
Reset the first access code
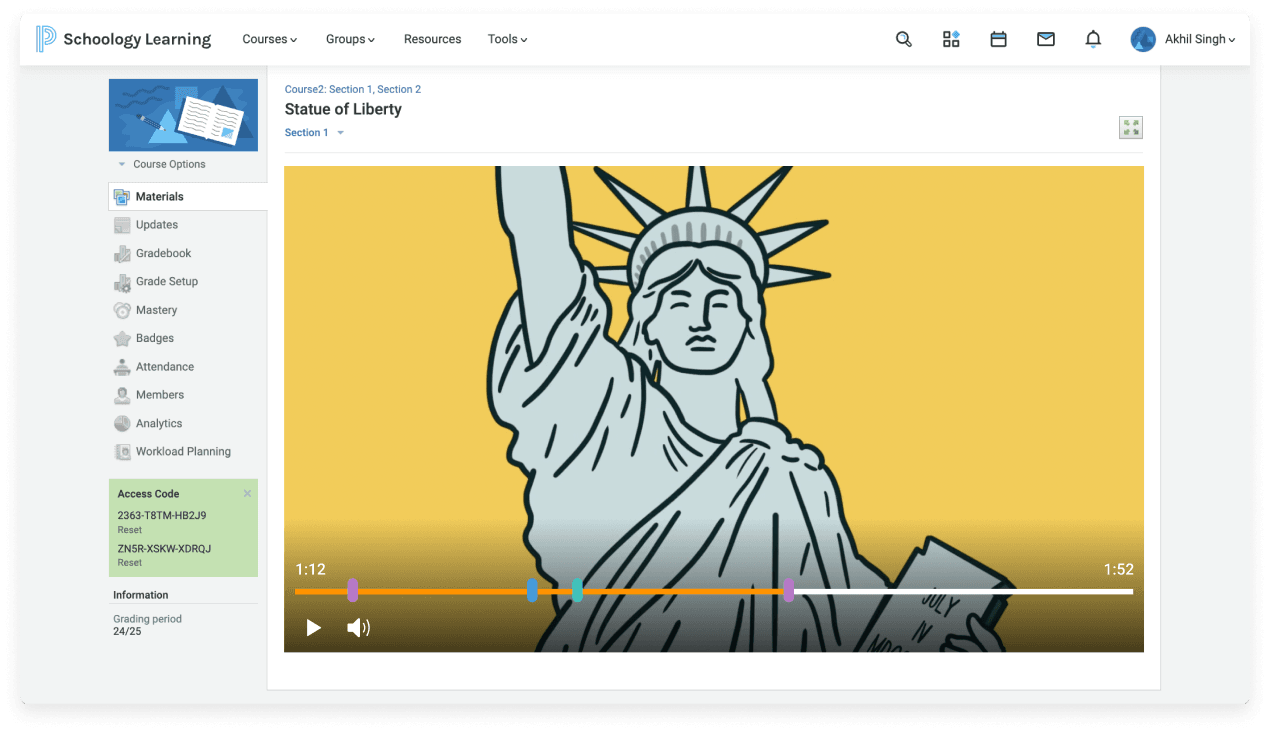129,530
